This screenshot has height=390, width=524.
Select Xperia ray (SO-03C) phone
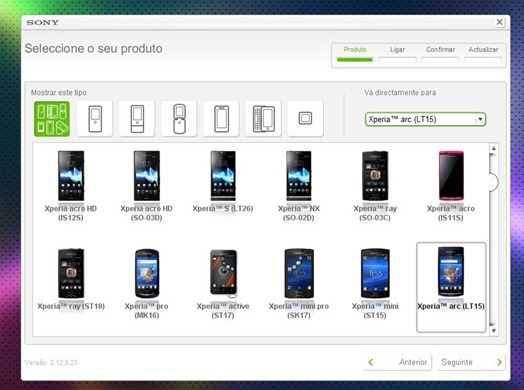[375, 186]
